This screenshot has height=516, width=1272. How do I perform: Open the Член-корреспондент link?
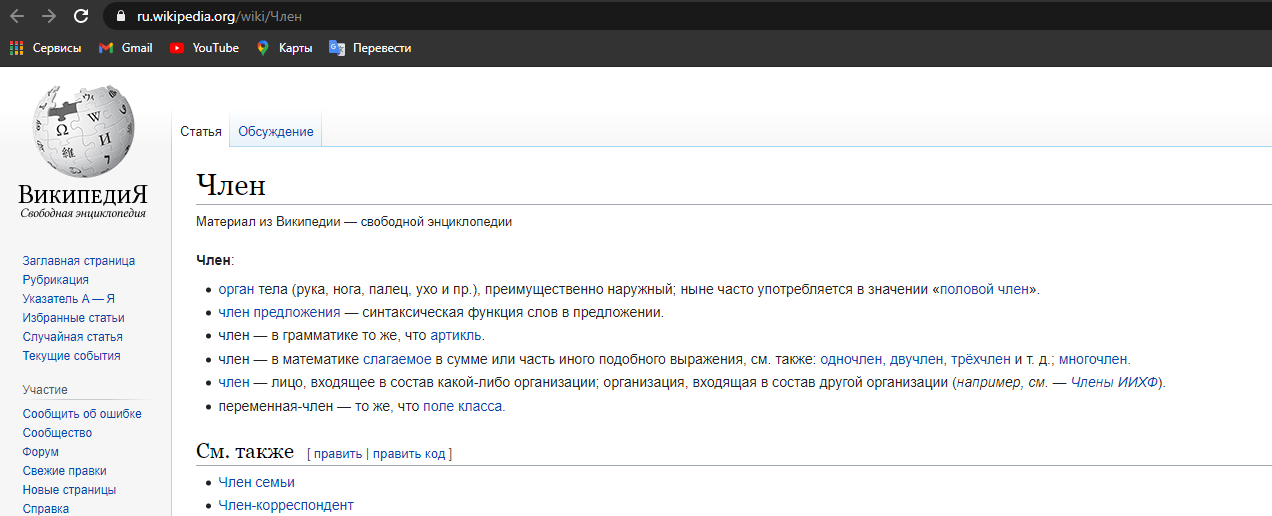[286, 505]
